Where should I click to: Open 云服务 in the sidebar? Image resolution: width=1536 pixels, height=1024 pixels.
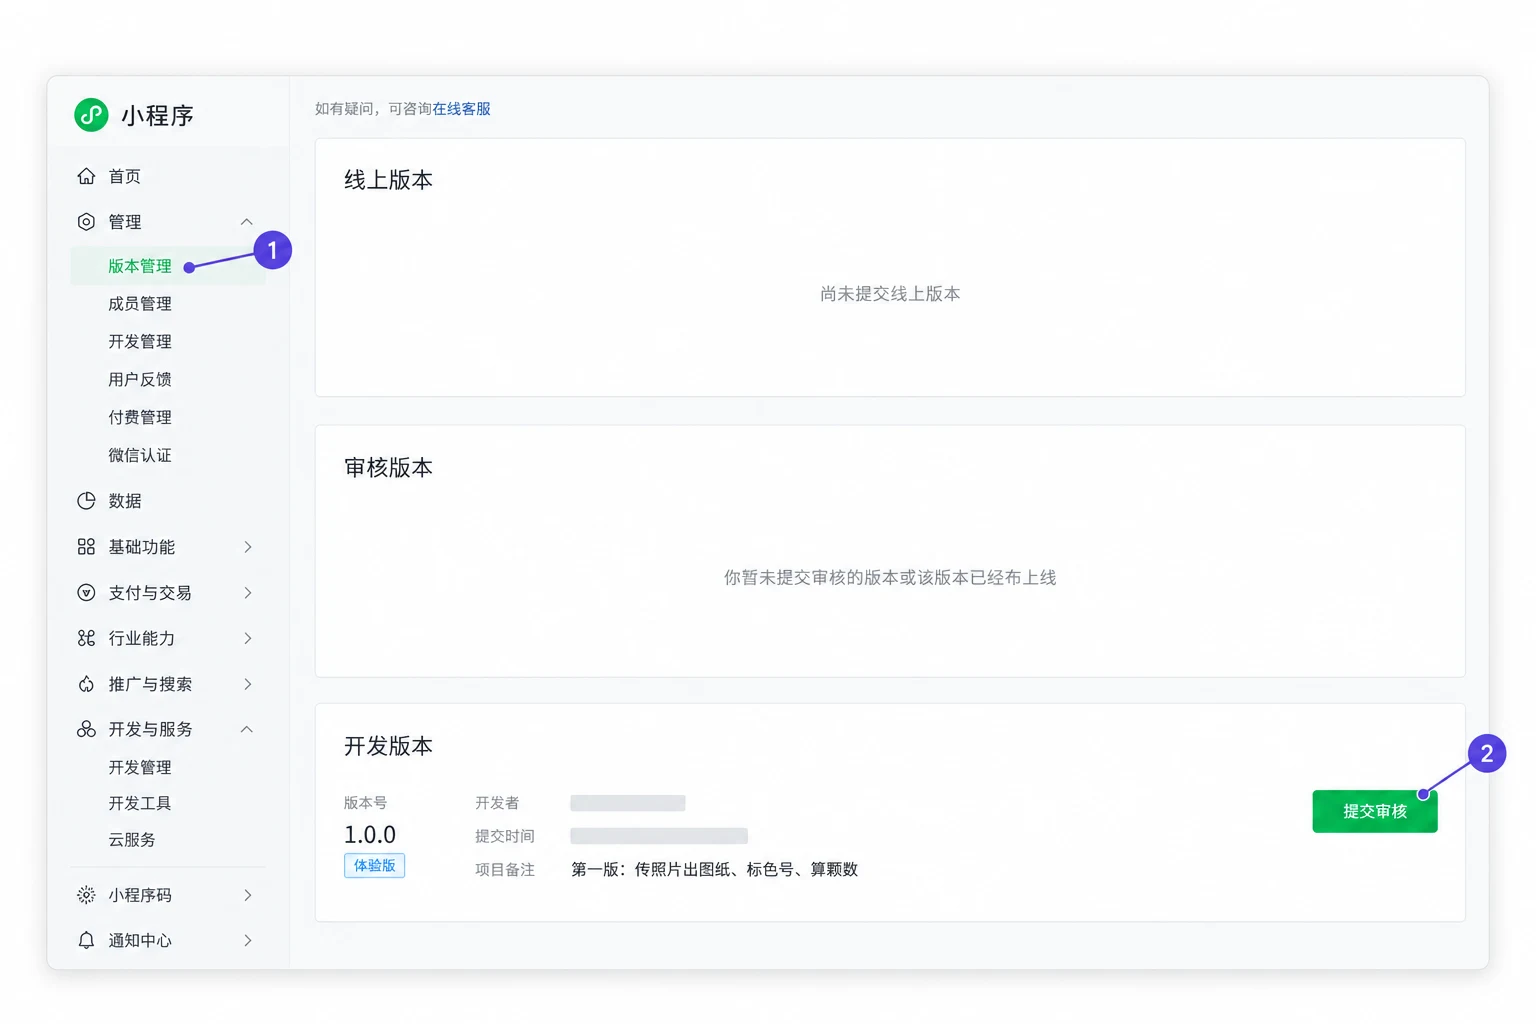click(132, 840)
